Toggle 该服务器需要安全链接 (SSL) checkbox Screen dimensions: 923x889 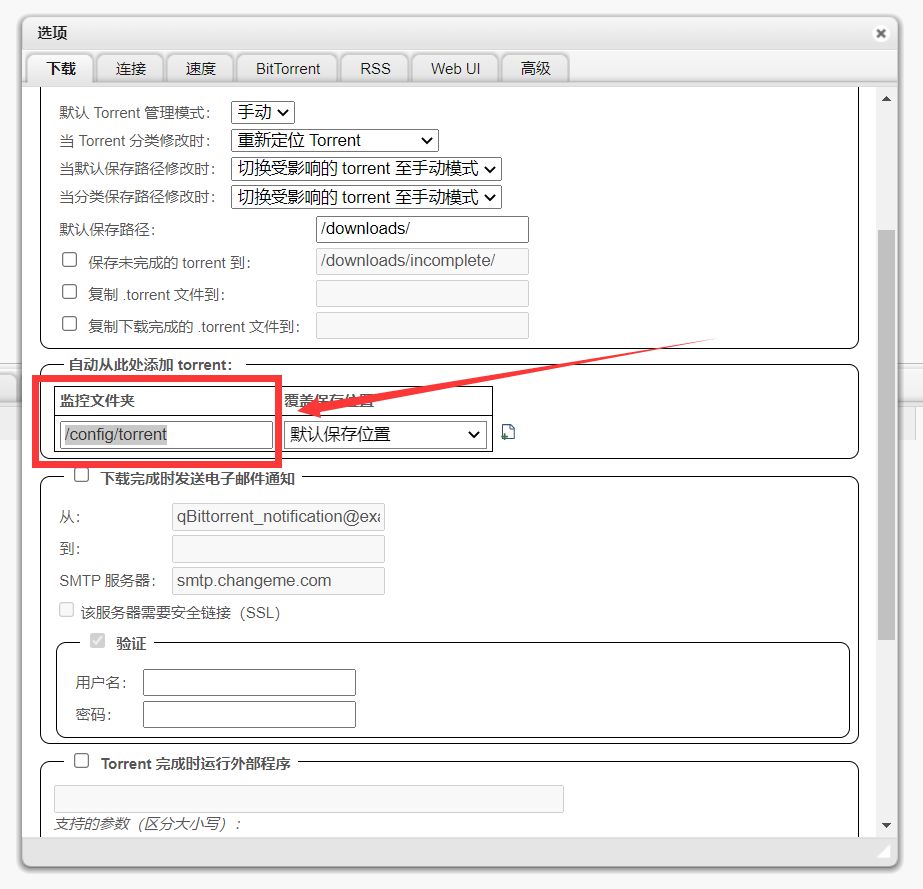pos(67,609)
